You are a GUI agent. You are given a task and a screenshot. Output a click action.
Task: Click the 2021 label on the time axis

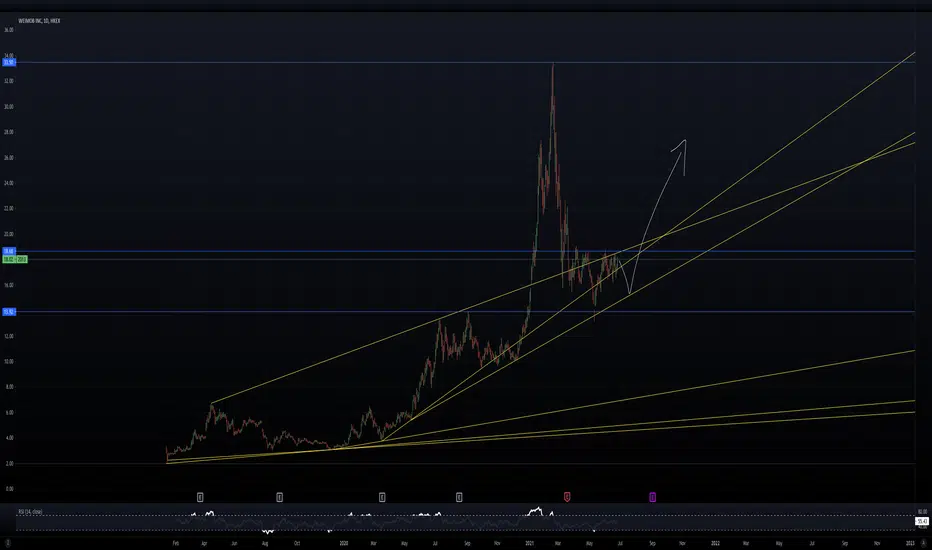pyautogui.click(x=529, y=543)
